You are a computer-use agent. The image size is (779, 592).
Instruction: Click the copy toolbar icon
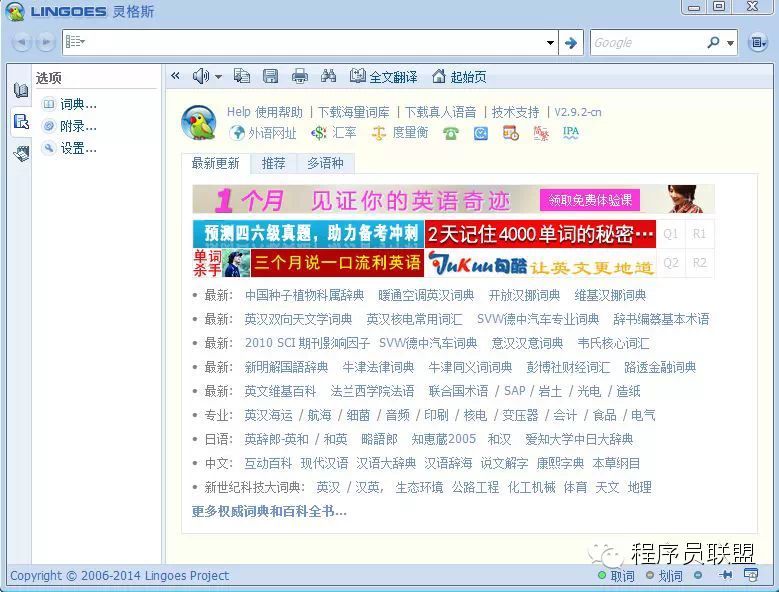pos(242,76)
